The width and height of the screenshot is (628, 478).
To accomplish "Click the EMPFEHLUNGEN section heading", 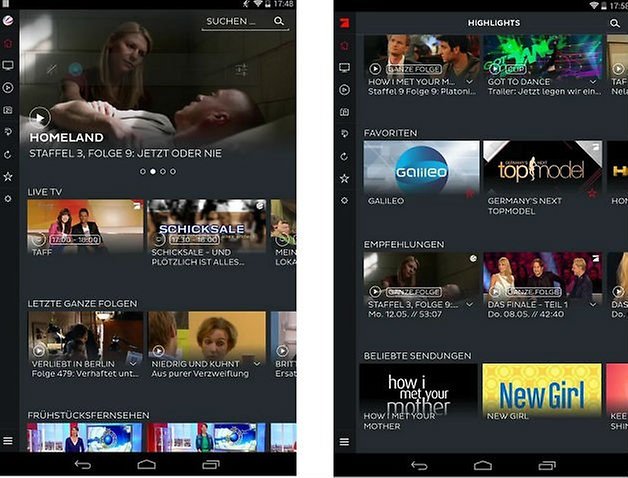I will pos(403,244).
